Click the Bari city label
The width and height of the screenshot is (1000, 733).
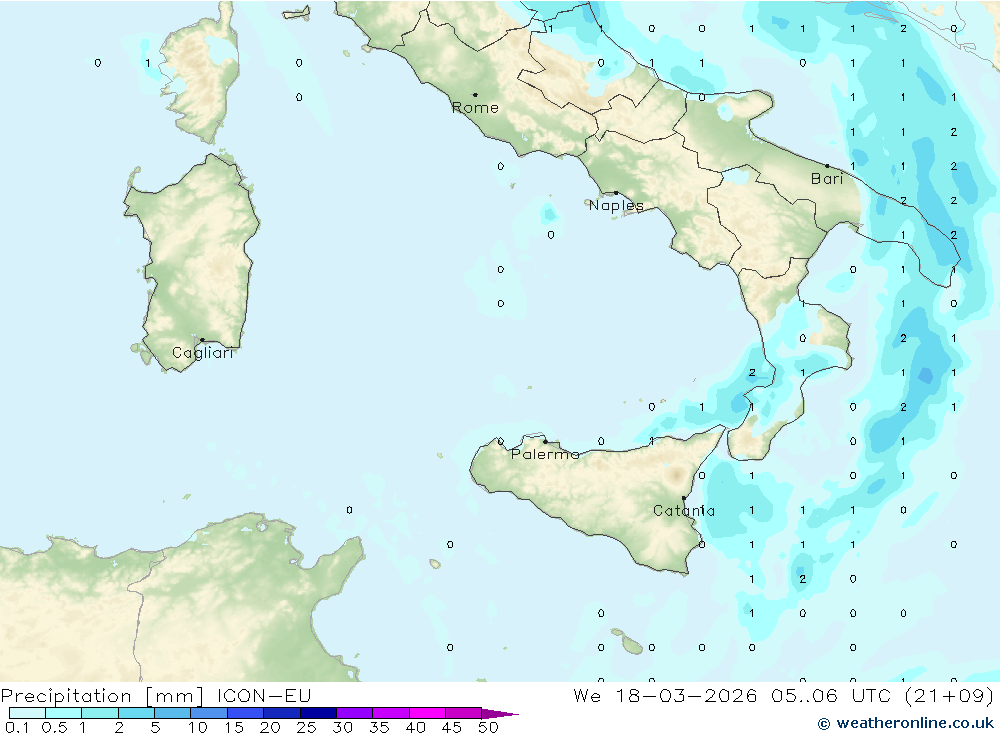pyautogui.click(x=827, y=179)
